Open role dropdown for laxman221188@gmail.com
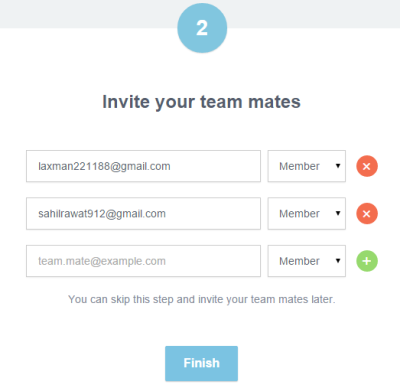 307,166
